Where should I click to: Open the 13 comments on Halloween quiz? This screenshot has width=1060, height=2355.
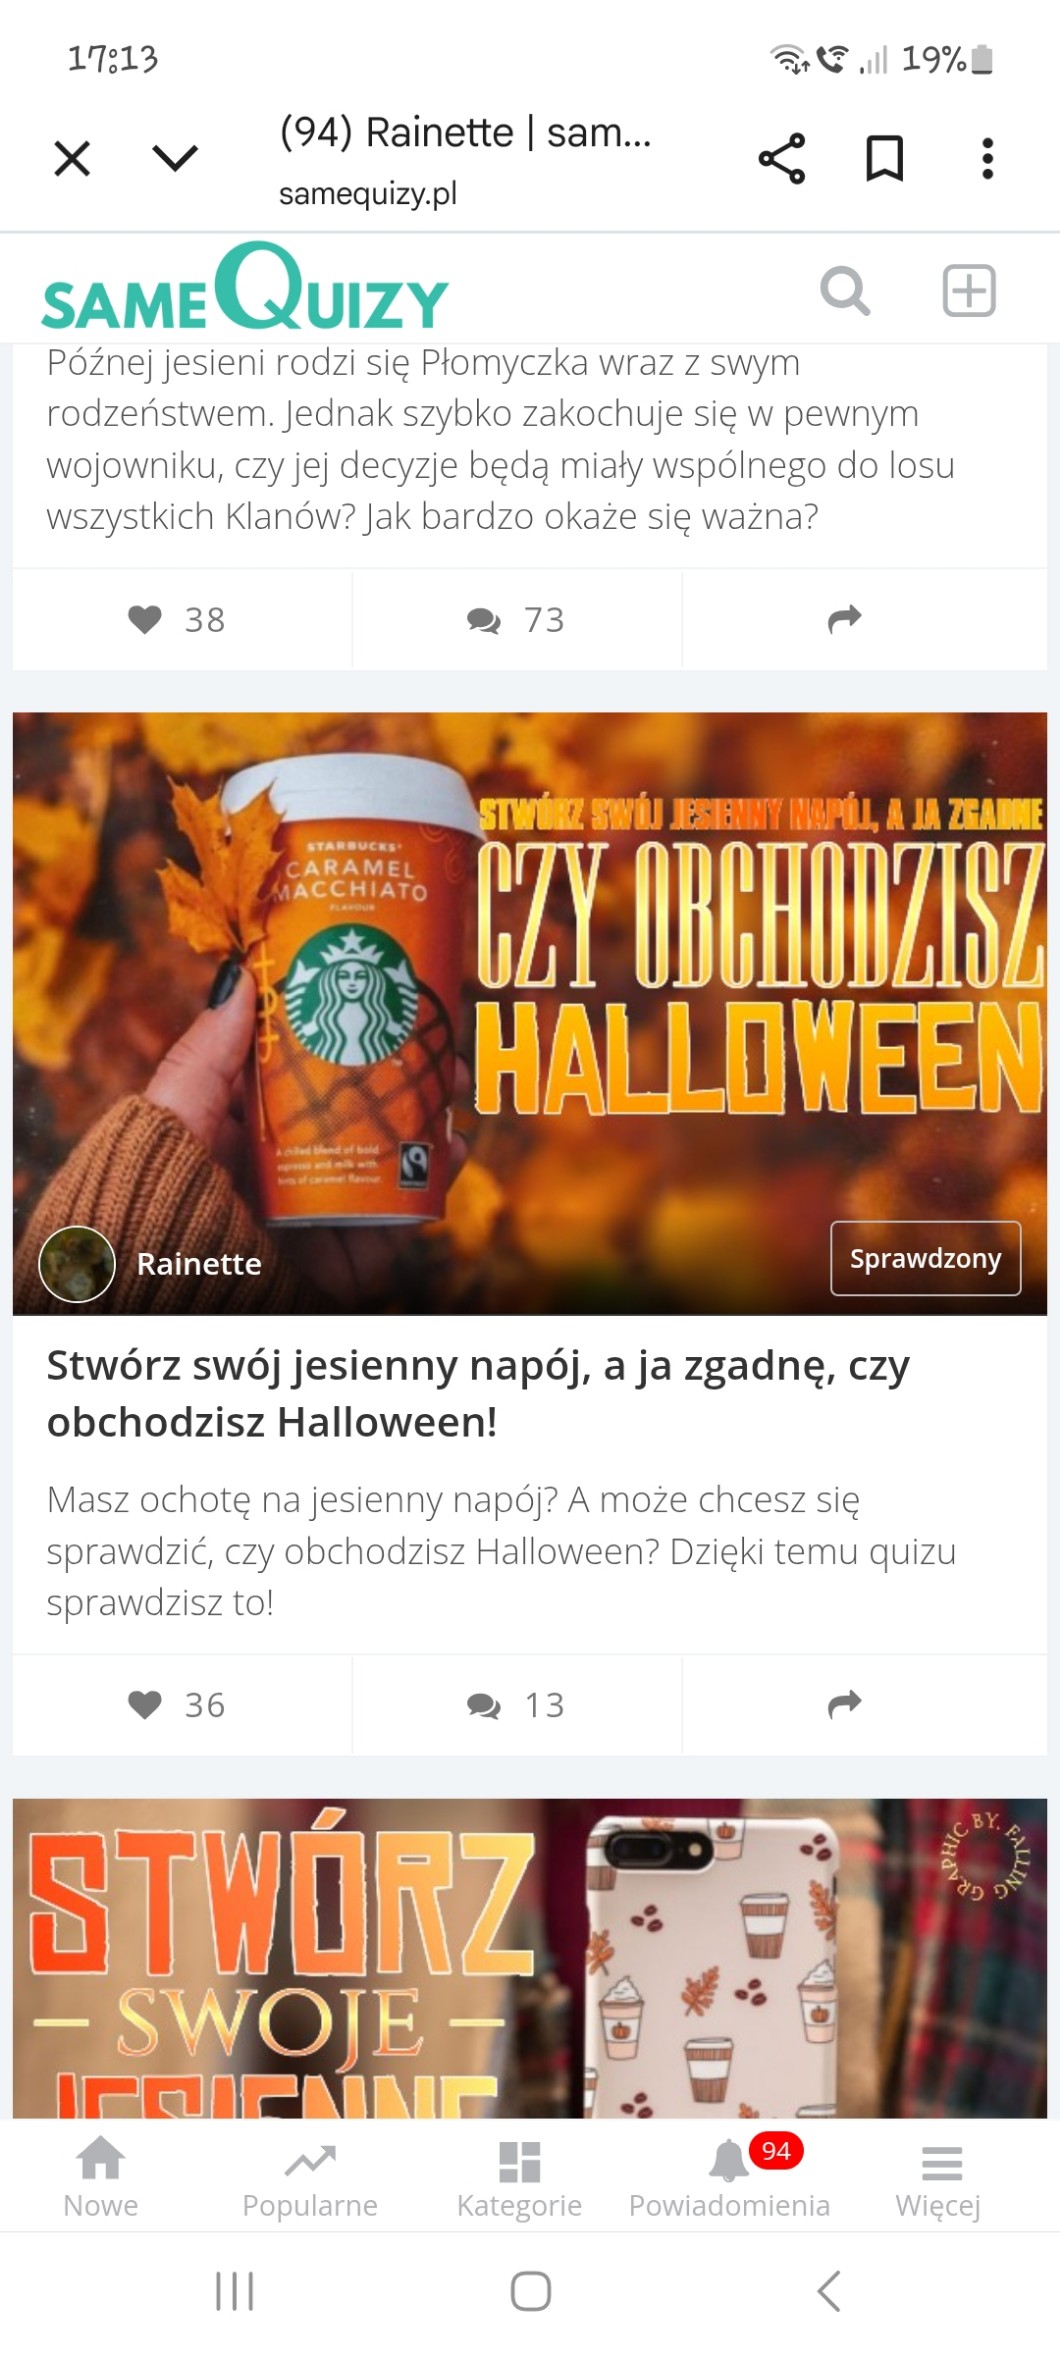pyautogui.click(x=517, y=1704)
